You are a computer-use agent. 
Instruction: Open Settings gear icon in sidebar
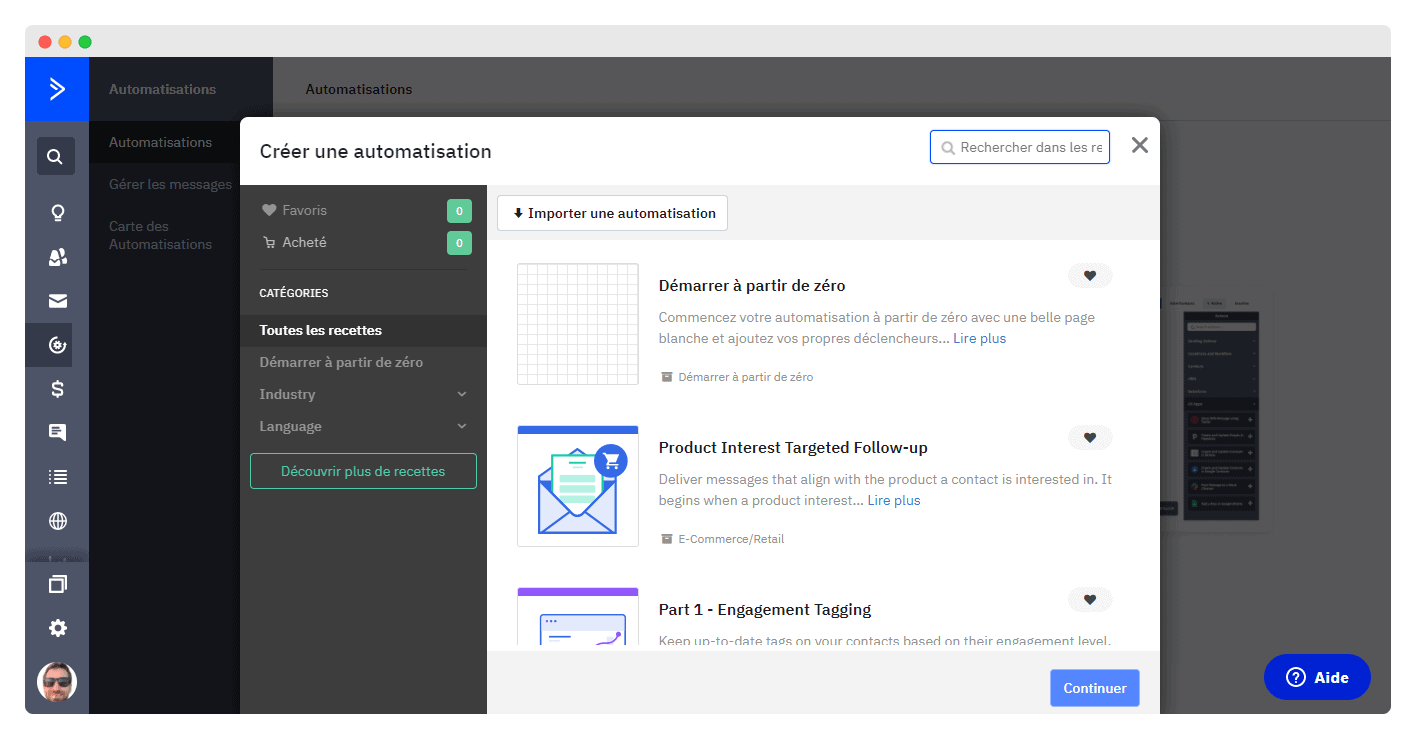[x=58, y=628]
